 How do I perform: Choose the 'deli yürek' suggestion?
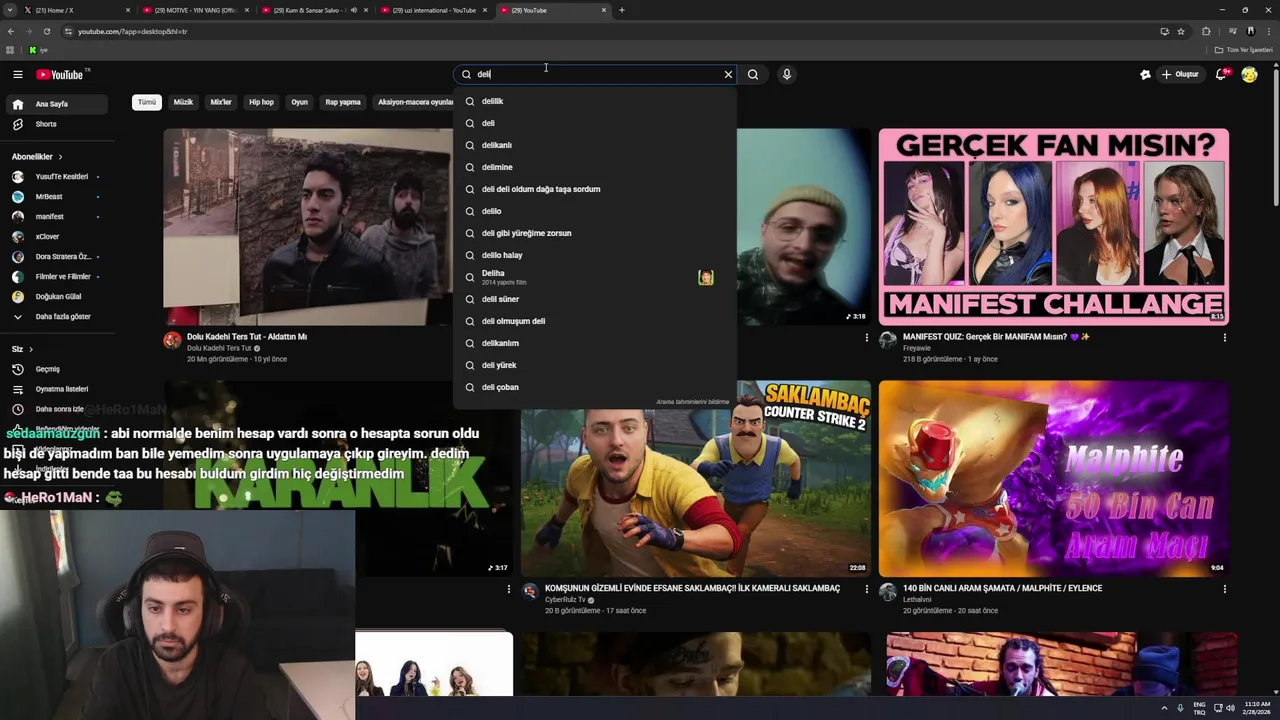click(595, 365)
